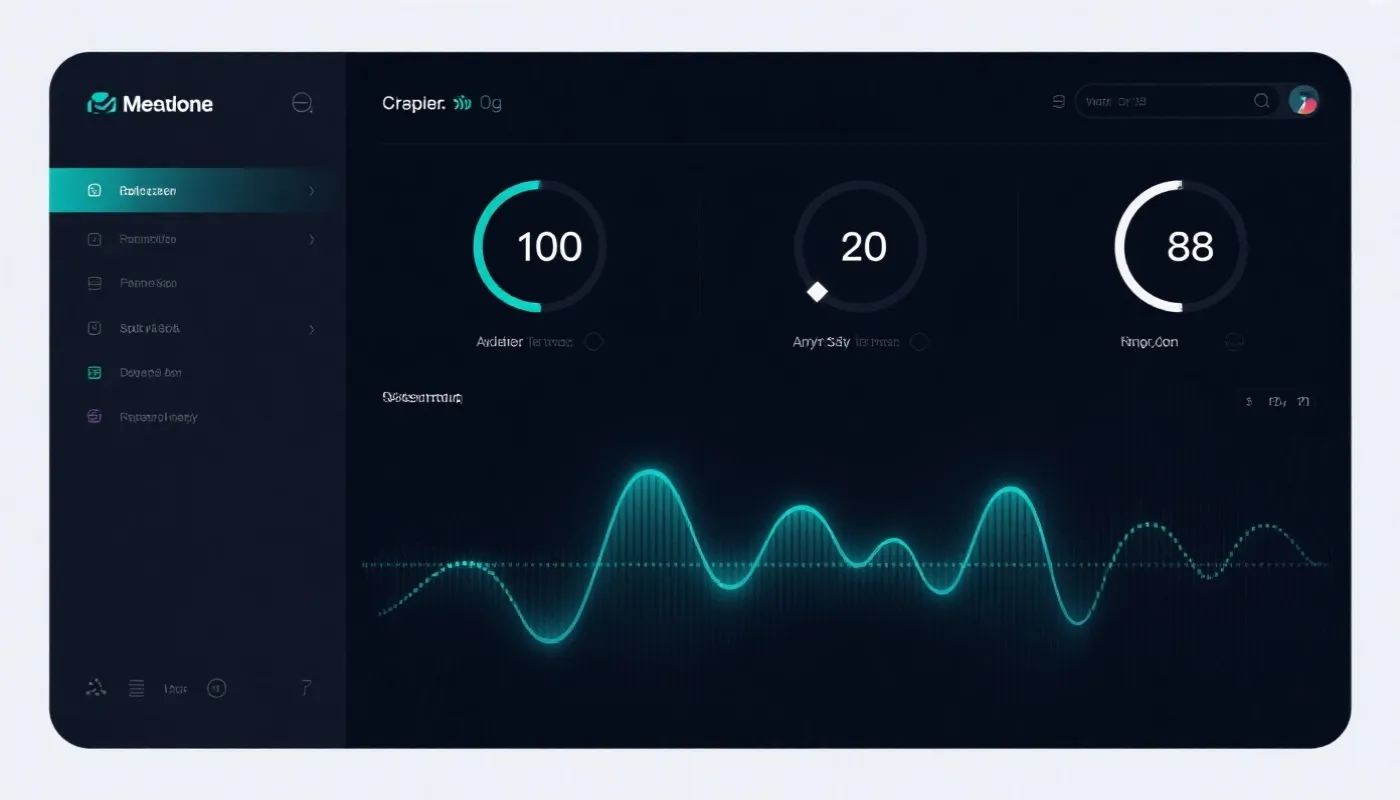This screenshot has height=800, width=1400.
Task: Expand the highlighted first sidebar item chevron
Action: [312, 191]
